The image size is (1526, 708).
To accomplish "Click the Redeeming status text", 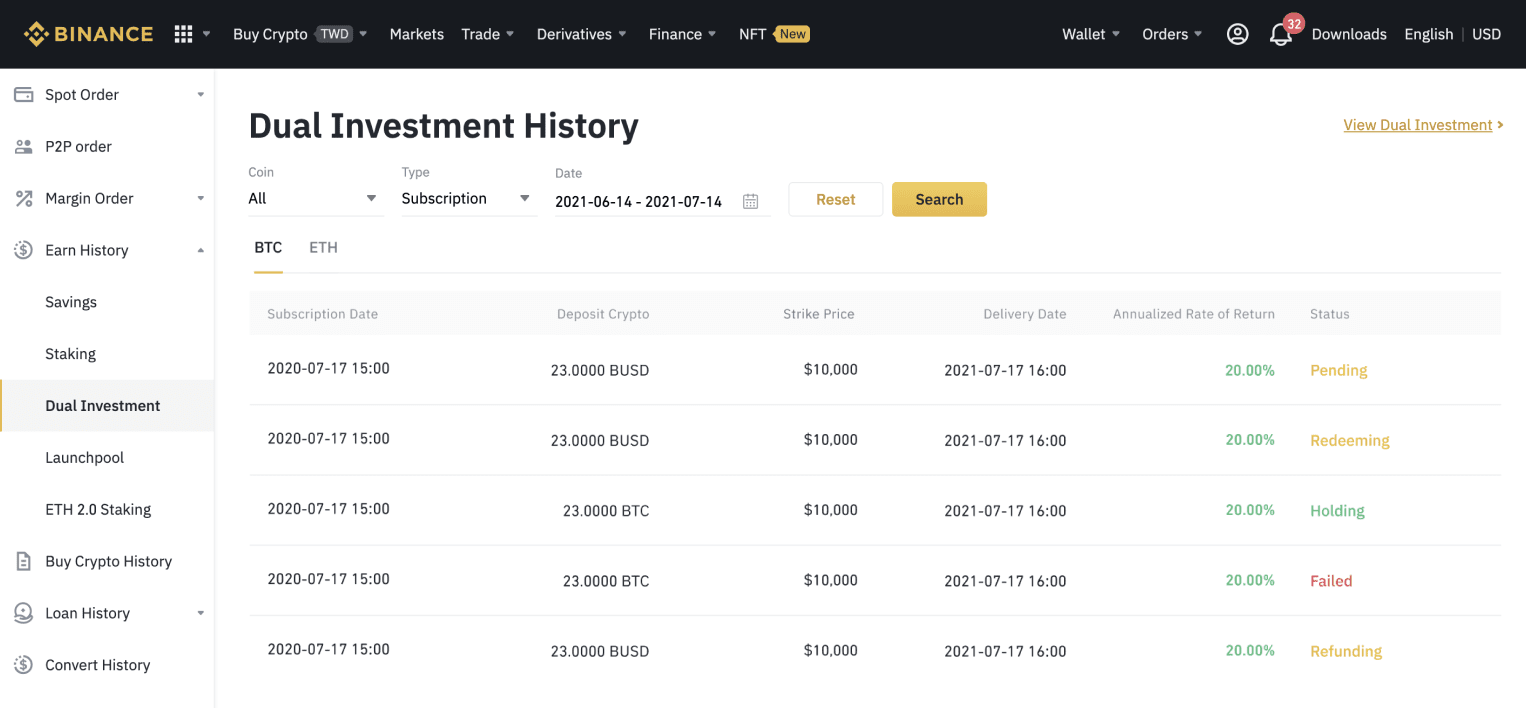I will tap(1350, 440).
